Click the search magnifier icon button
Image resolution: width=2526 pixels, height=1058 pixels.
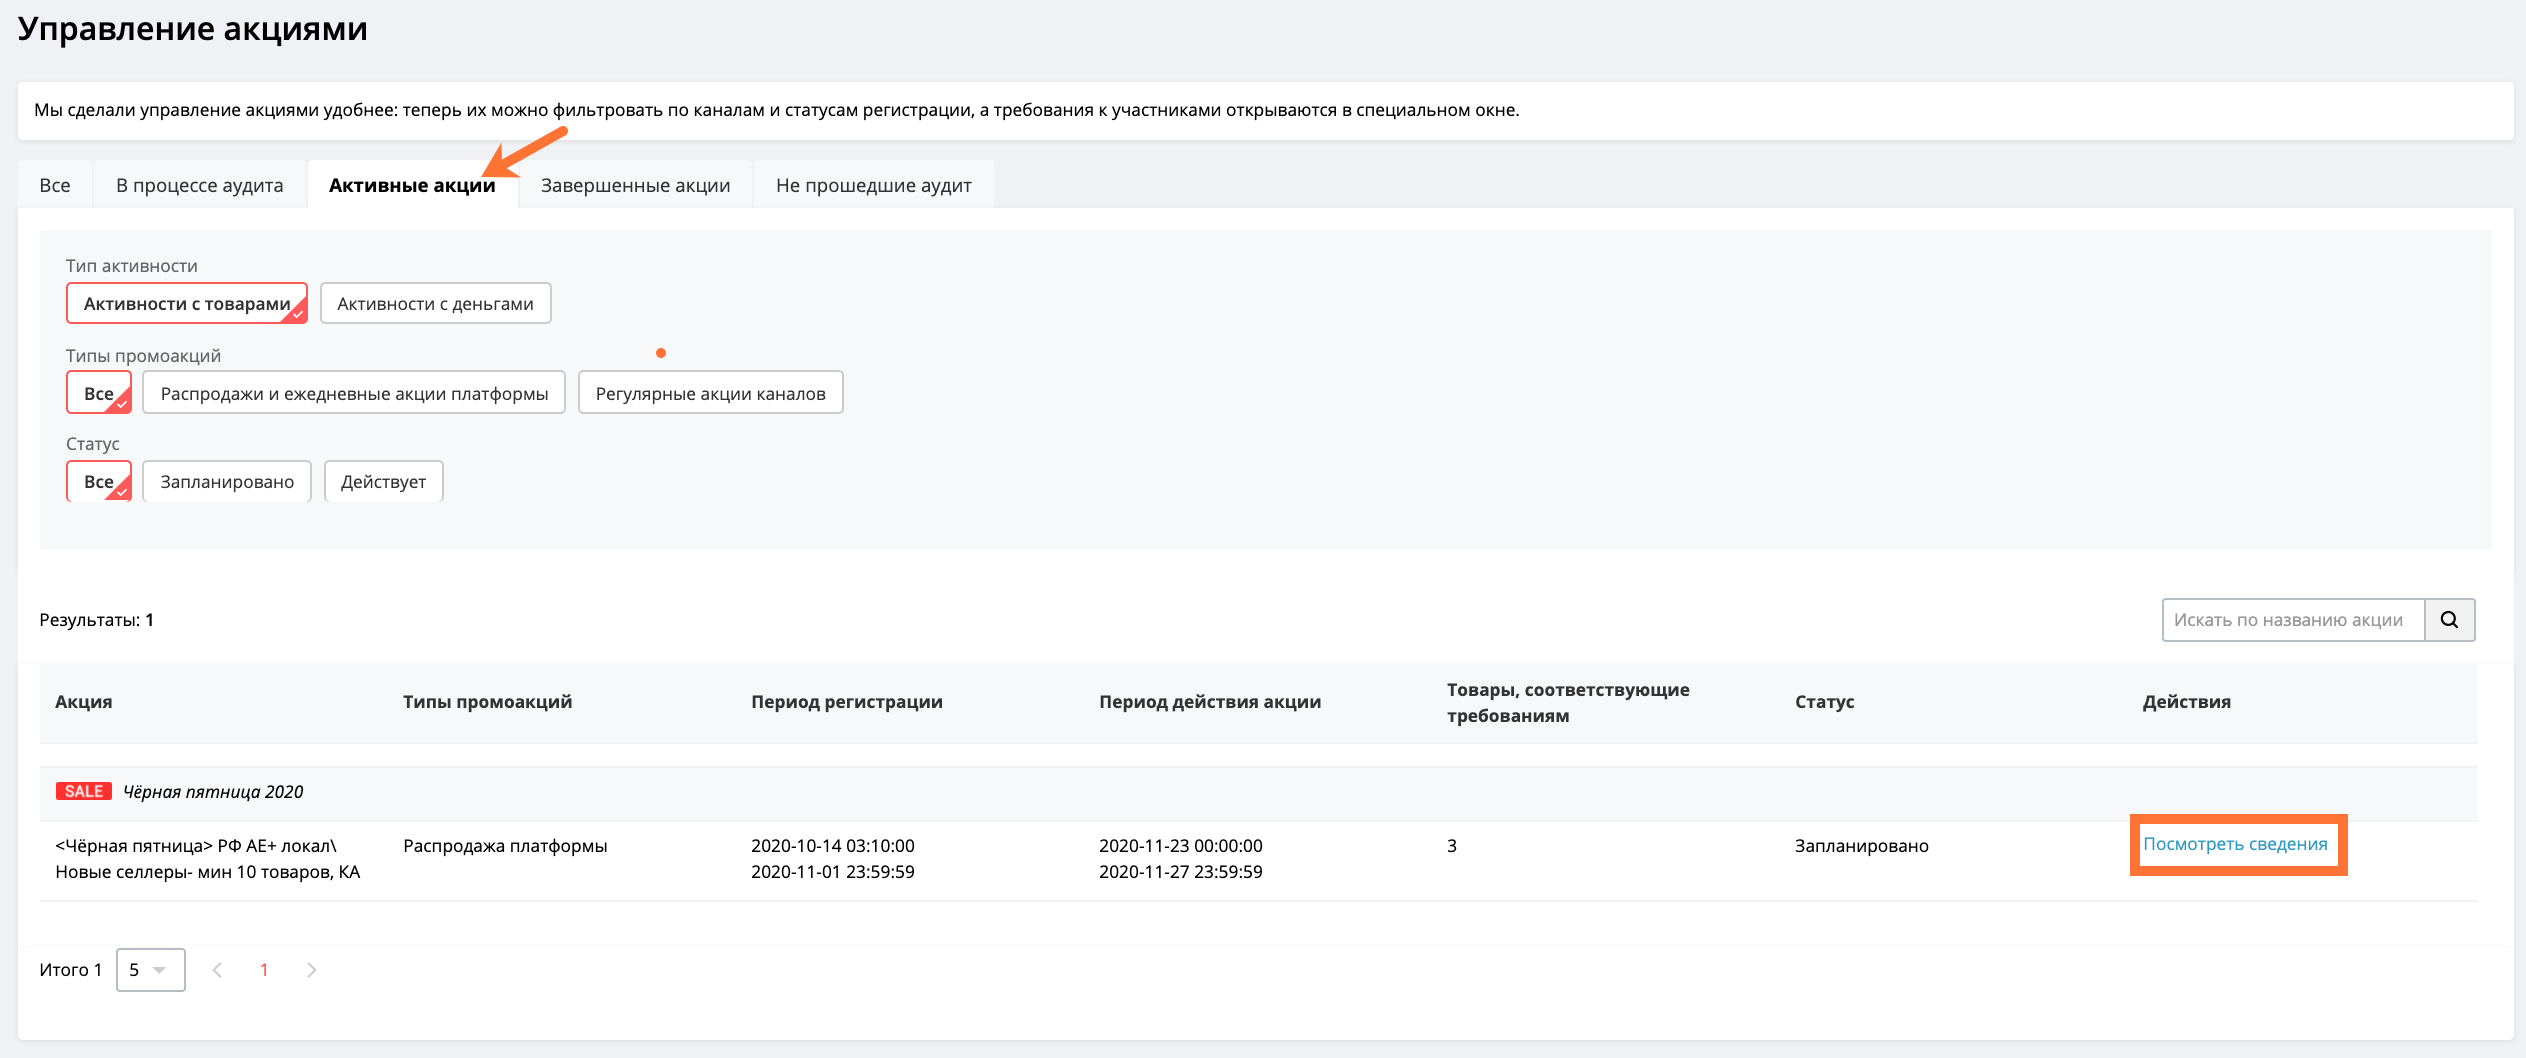coord(2449,620)
